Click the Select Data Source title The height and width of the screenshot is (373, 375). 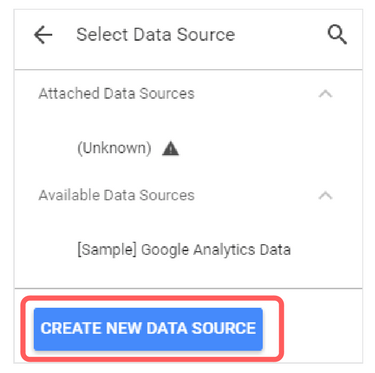pos(156,35)
